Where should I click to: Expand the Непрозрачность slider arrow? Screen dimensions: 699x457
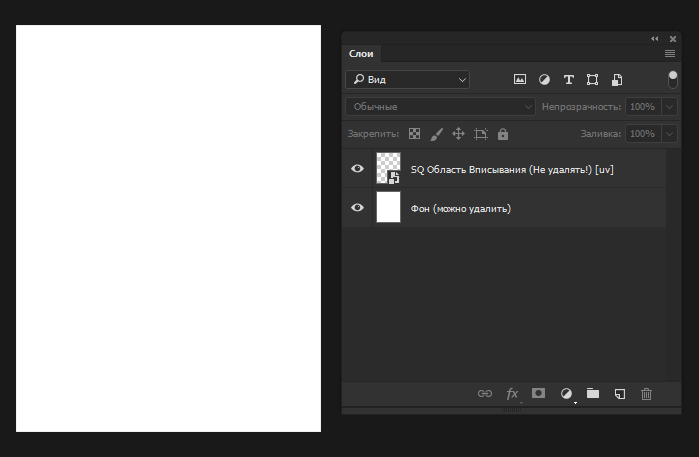(x=669, y=107)
